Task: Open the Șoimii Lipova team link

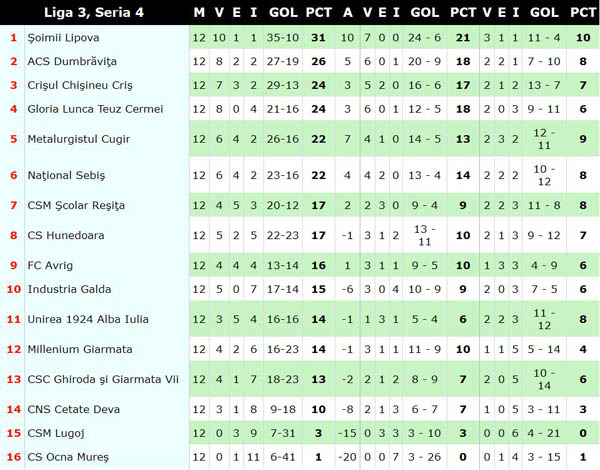Action: point(66,38)
